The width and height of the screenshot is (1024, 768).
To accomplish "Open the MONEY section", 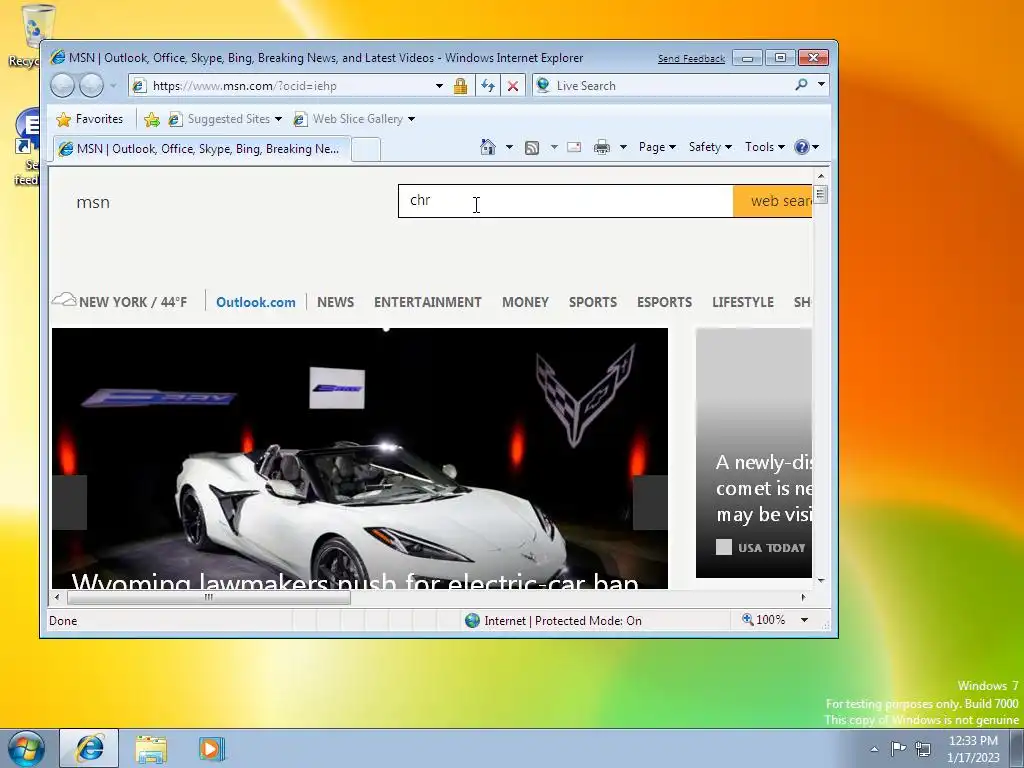I will pos(526,302).
